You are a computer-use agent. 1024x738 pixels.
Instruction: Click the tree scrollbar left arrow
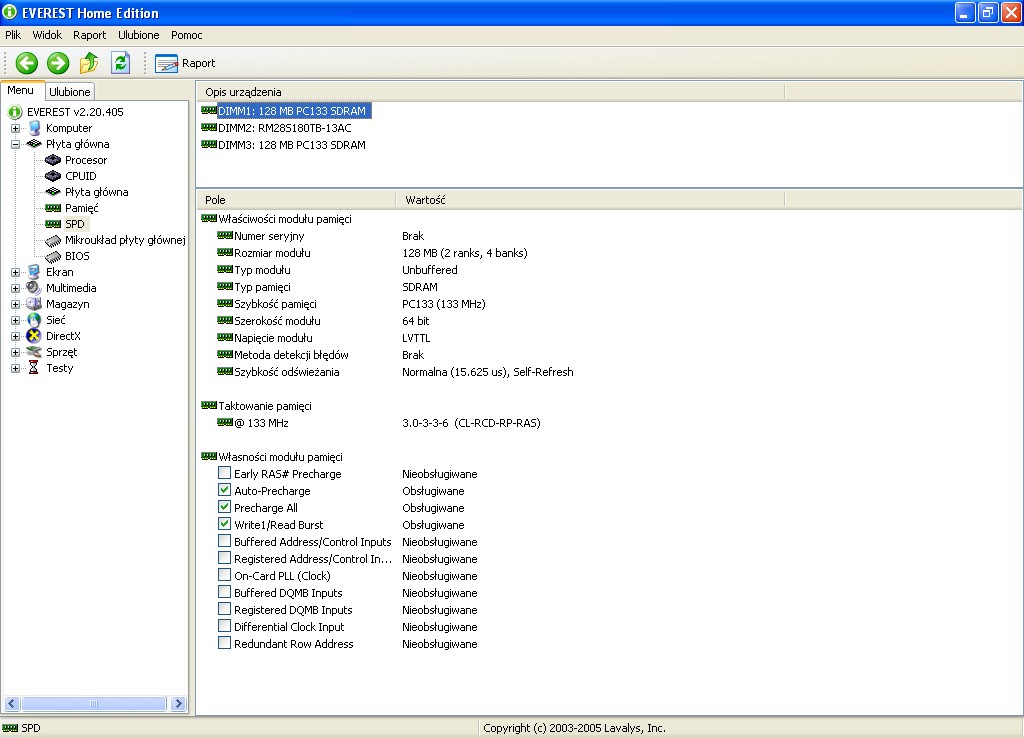tap(12, 703)
